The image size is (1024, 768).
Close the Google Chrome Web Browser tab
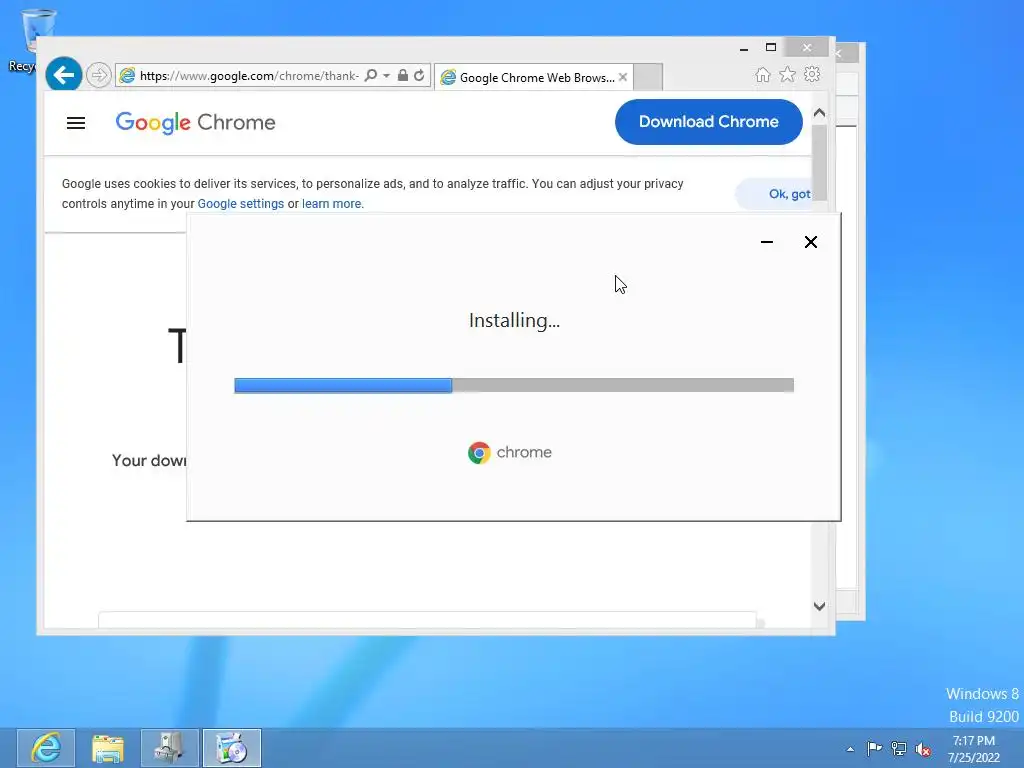point(623,77)
